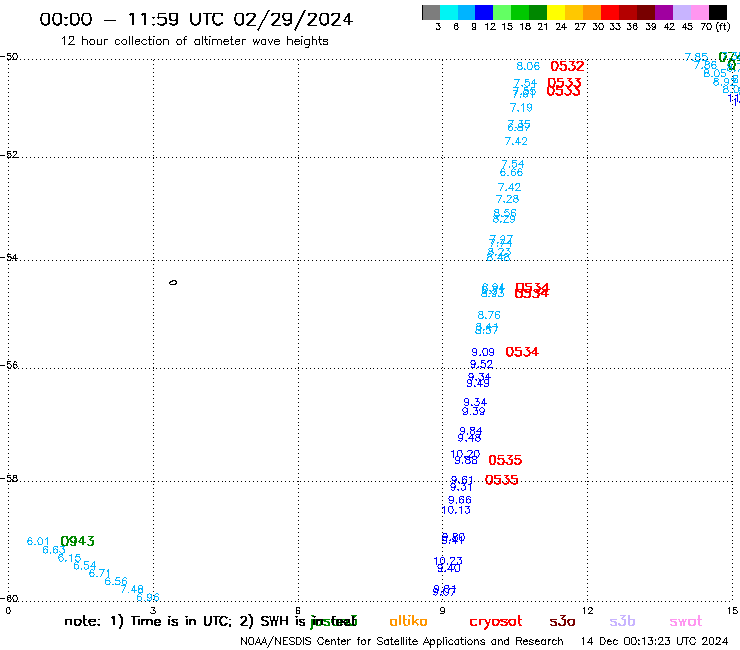Click the wave height value '7.85'
740x650 pixels.
696,57
